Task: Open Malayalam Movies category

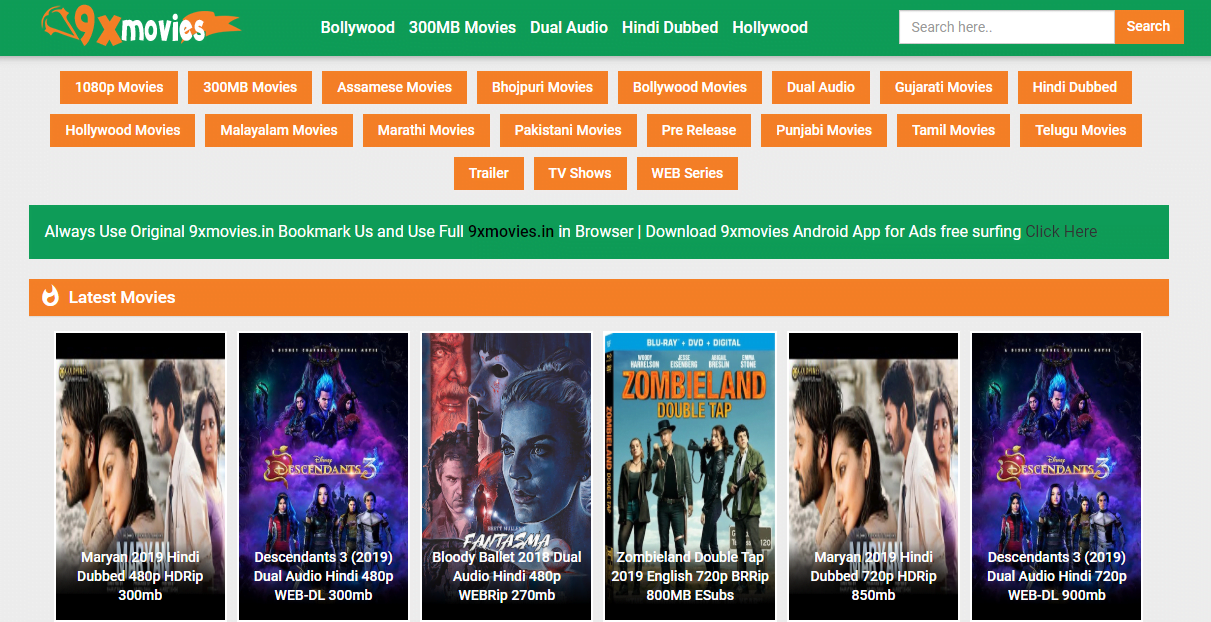Action: pos(279,130)
